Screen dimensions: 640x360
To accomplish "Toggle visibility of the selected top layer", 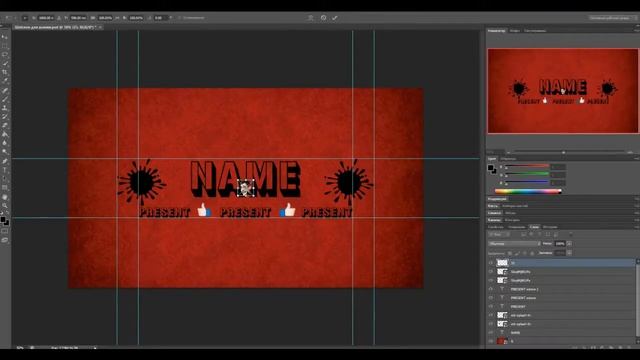I will point(491,262).
